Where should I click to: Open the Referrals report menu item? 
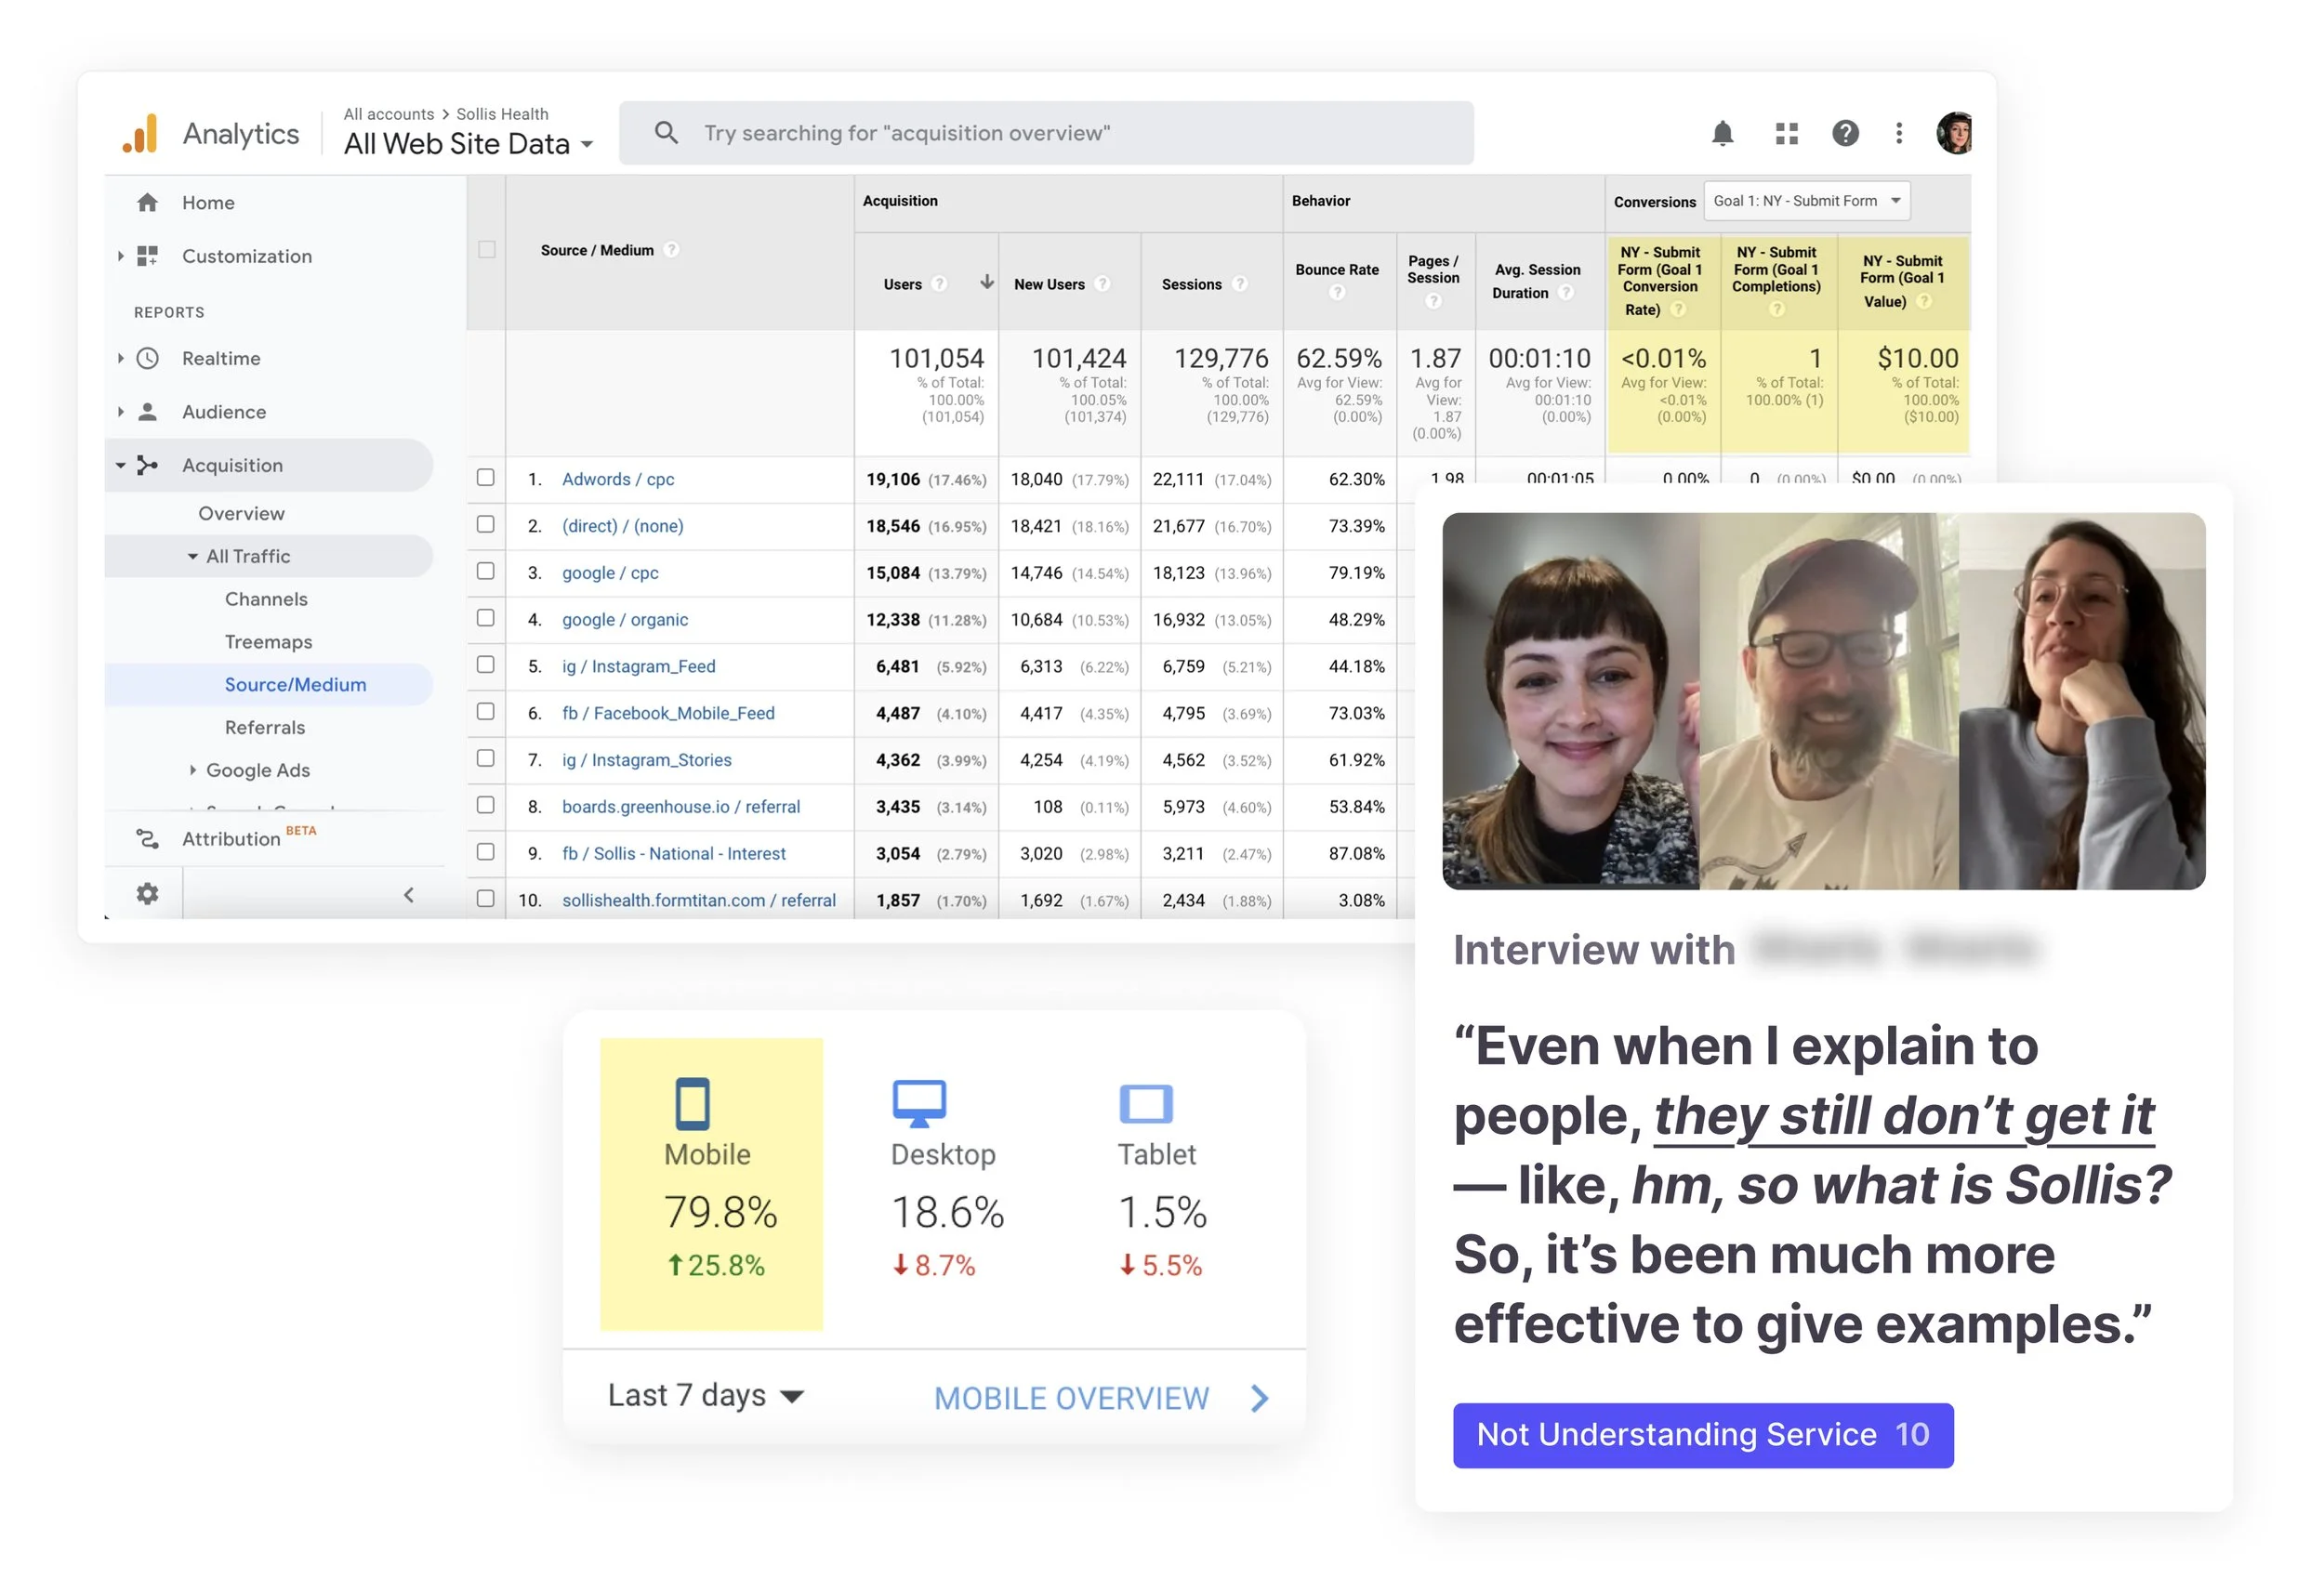[265, 727]
